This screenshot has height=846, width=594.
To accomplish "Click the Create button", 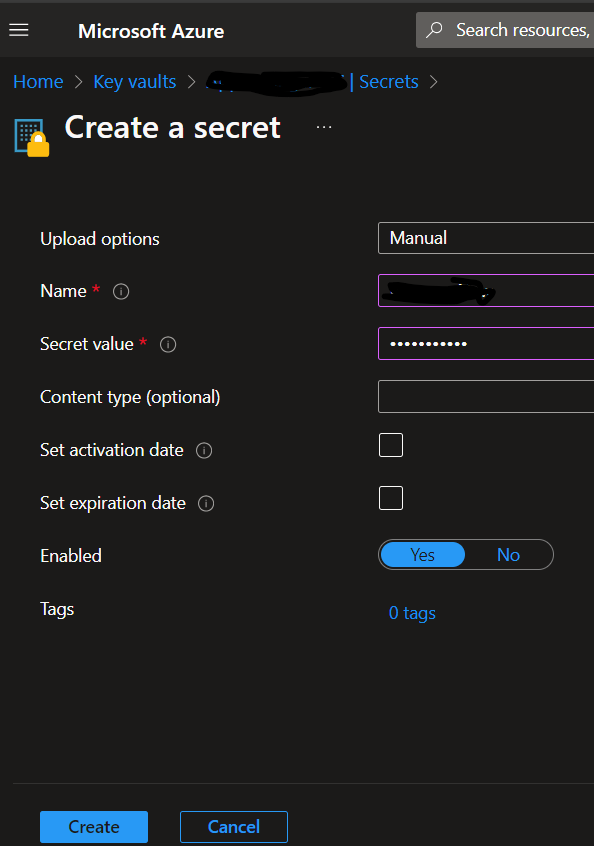I will [x=93, y=827].
